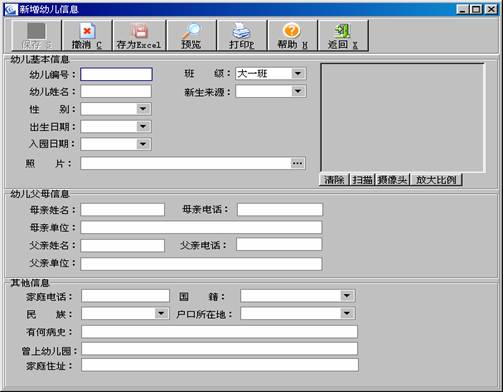503x392 pixels.
Task: Click the 父亲姓名 input field
Action: pos(123,245)
